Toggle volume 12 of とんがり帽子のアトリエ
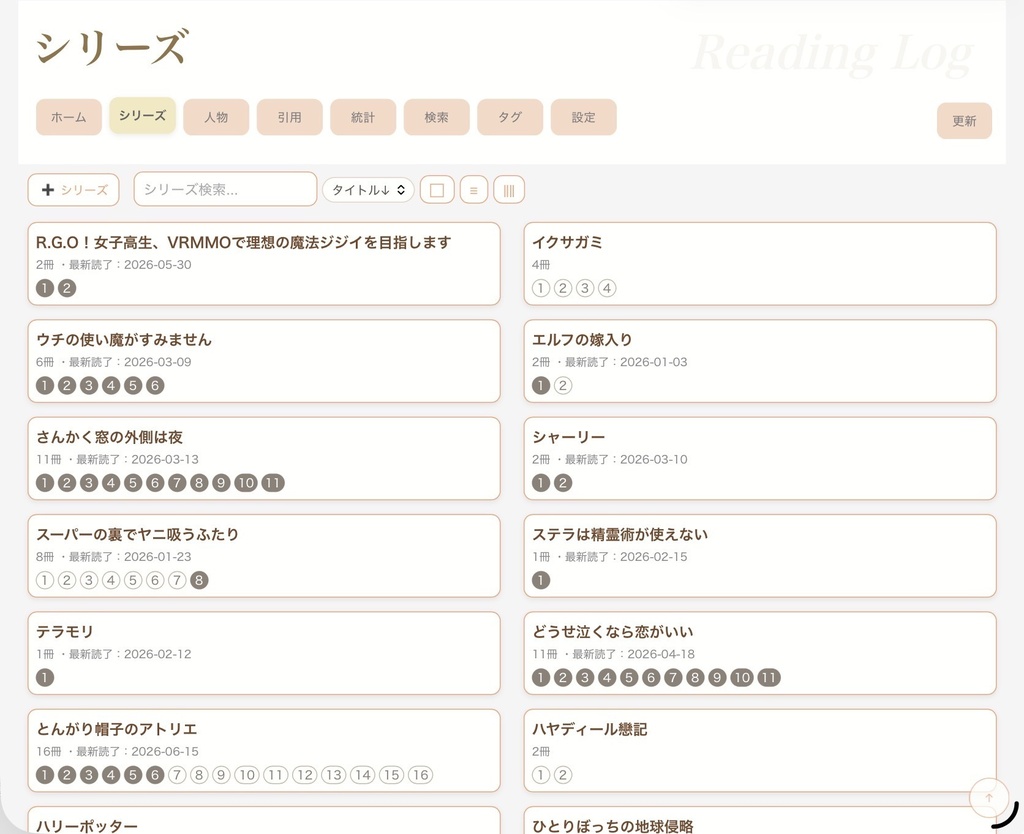Viewport: 1024px width, 834px height. coord(304,775)
